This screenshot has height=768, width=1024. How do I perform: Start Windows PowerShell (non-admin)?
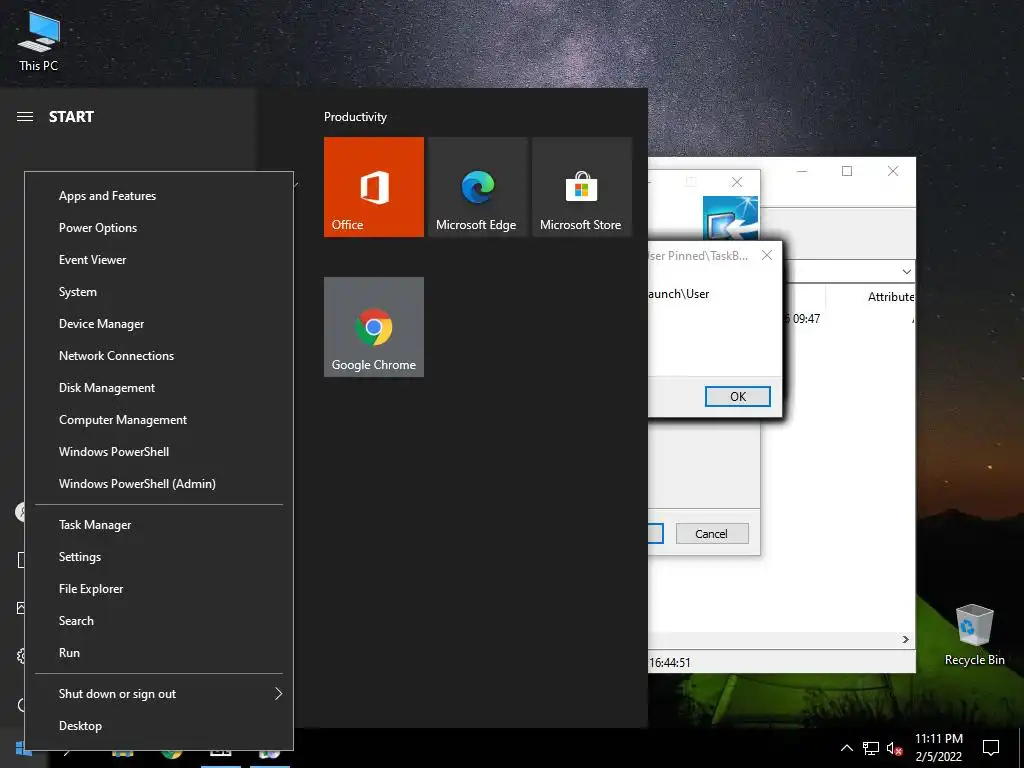[159, 452]
